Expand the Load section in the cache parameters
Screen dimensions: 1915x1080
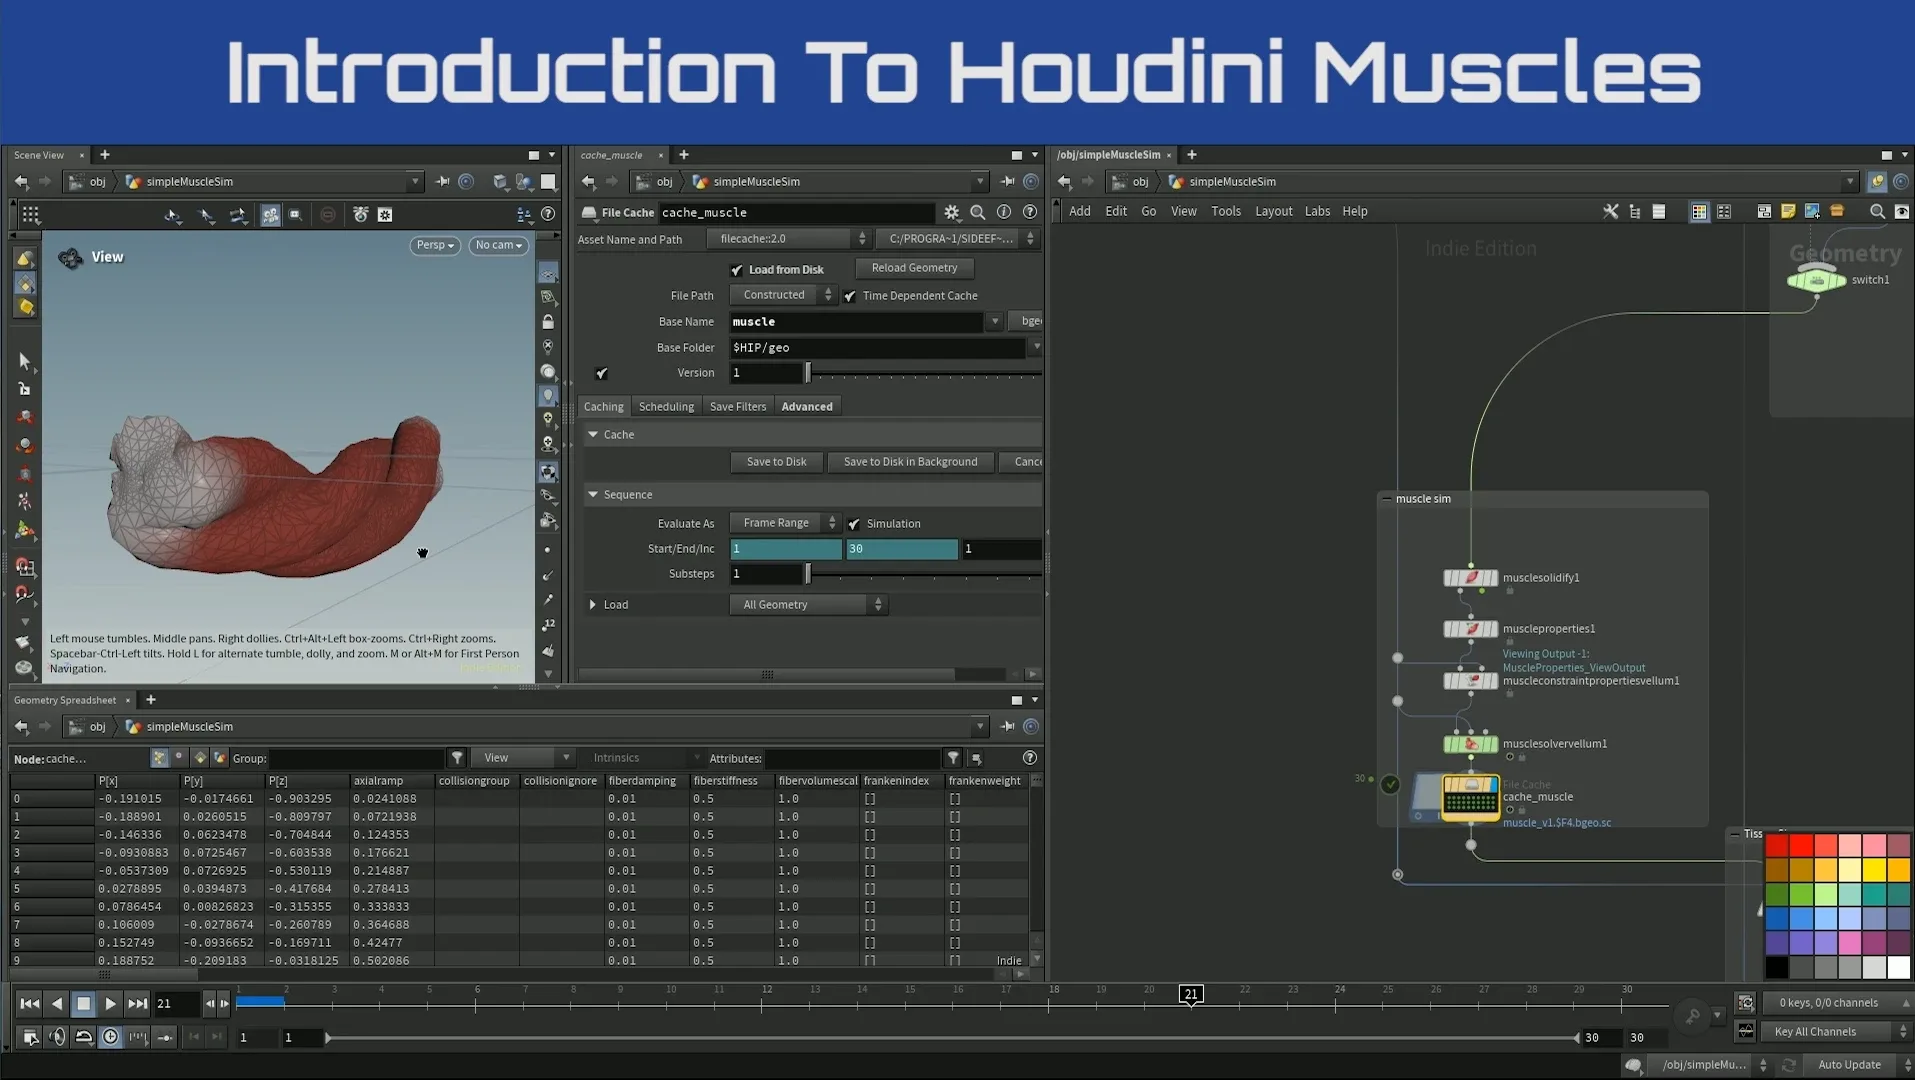(593, 604)
